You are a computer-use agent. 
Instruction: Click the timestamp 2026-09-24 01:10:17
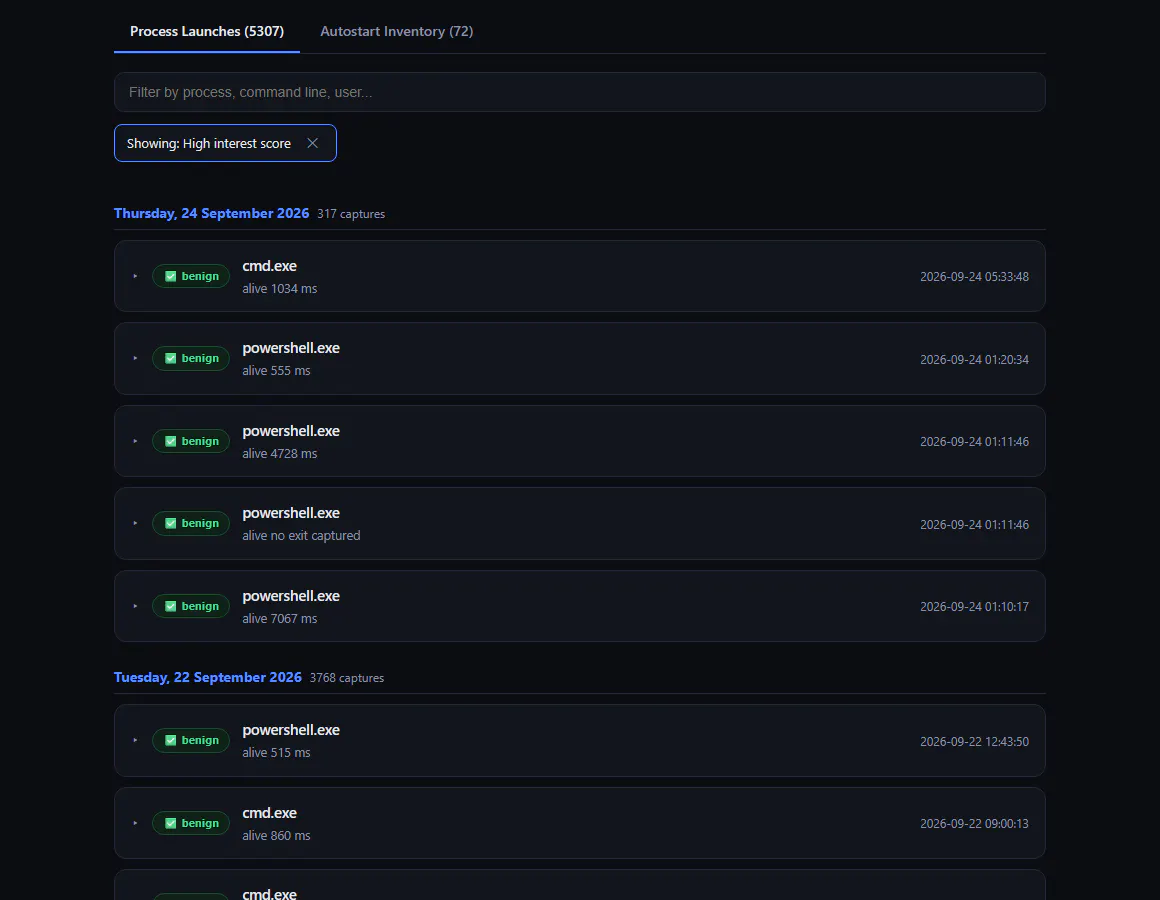pos(974,606)
